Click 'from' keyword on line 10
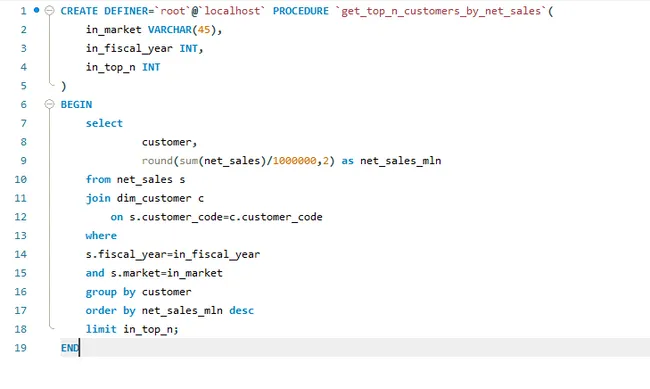The image size is (650, 389). tap(98, 180)
